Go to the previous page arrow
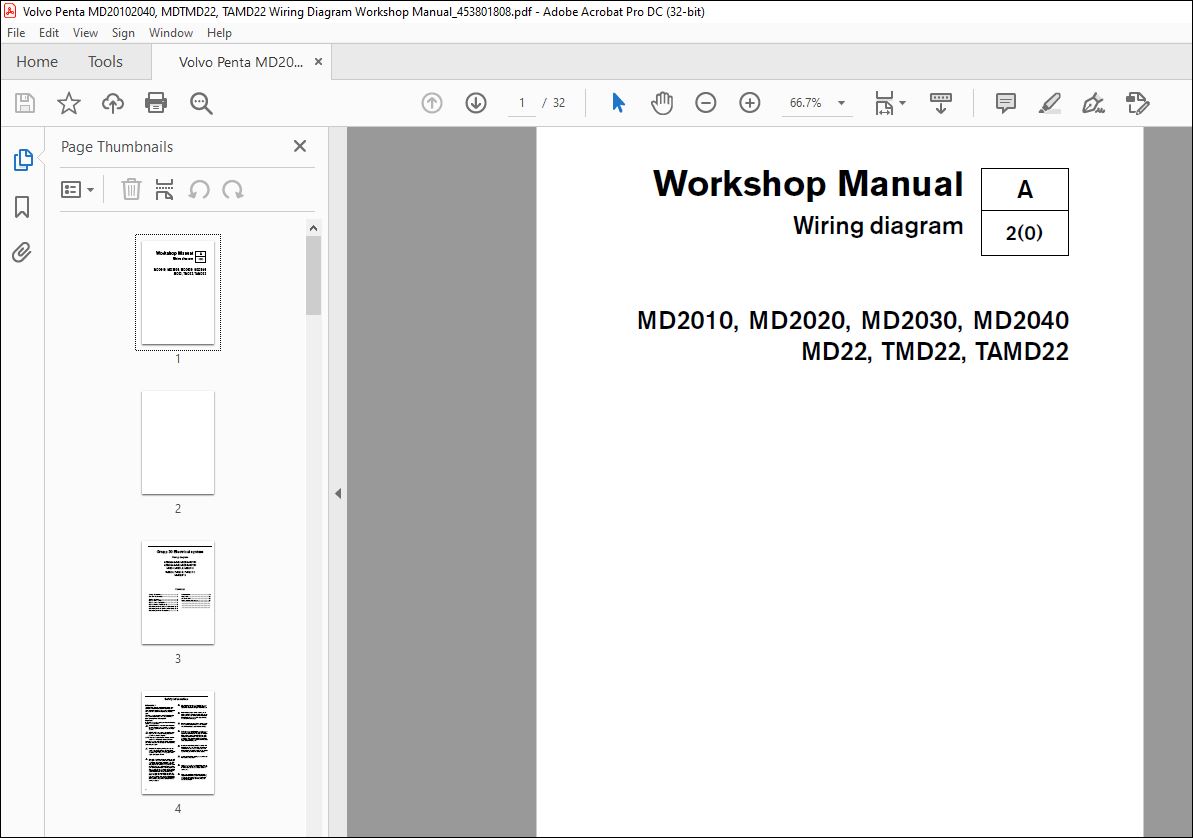This screenshot has width=1193, height=838. point(431,103)
